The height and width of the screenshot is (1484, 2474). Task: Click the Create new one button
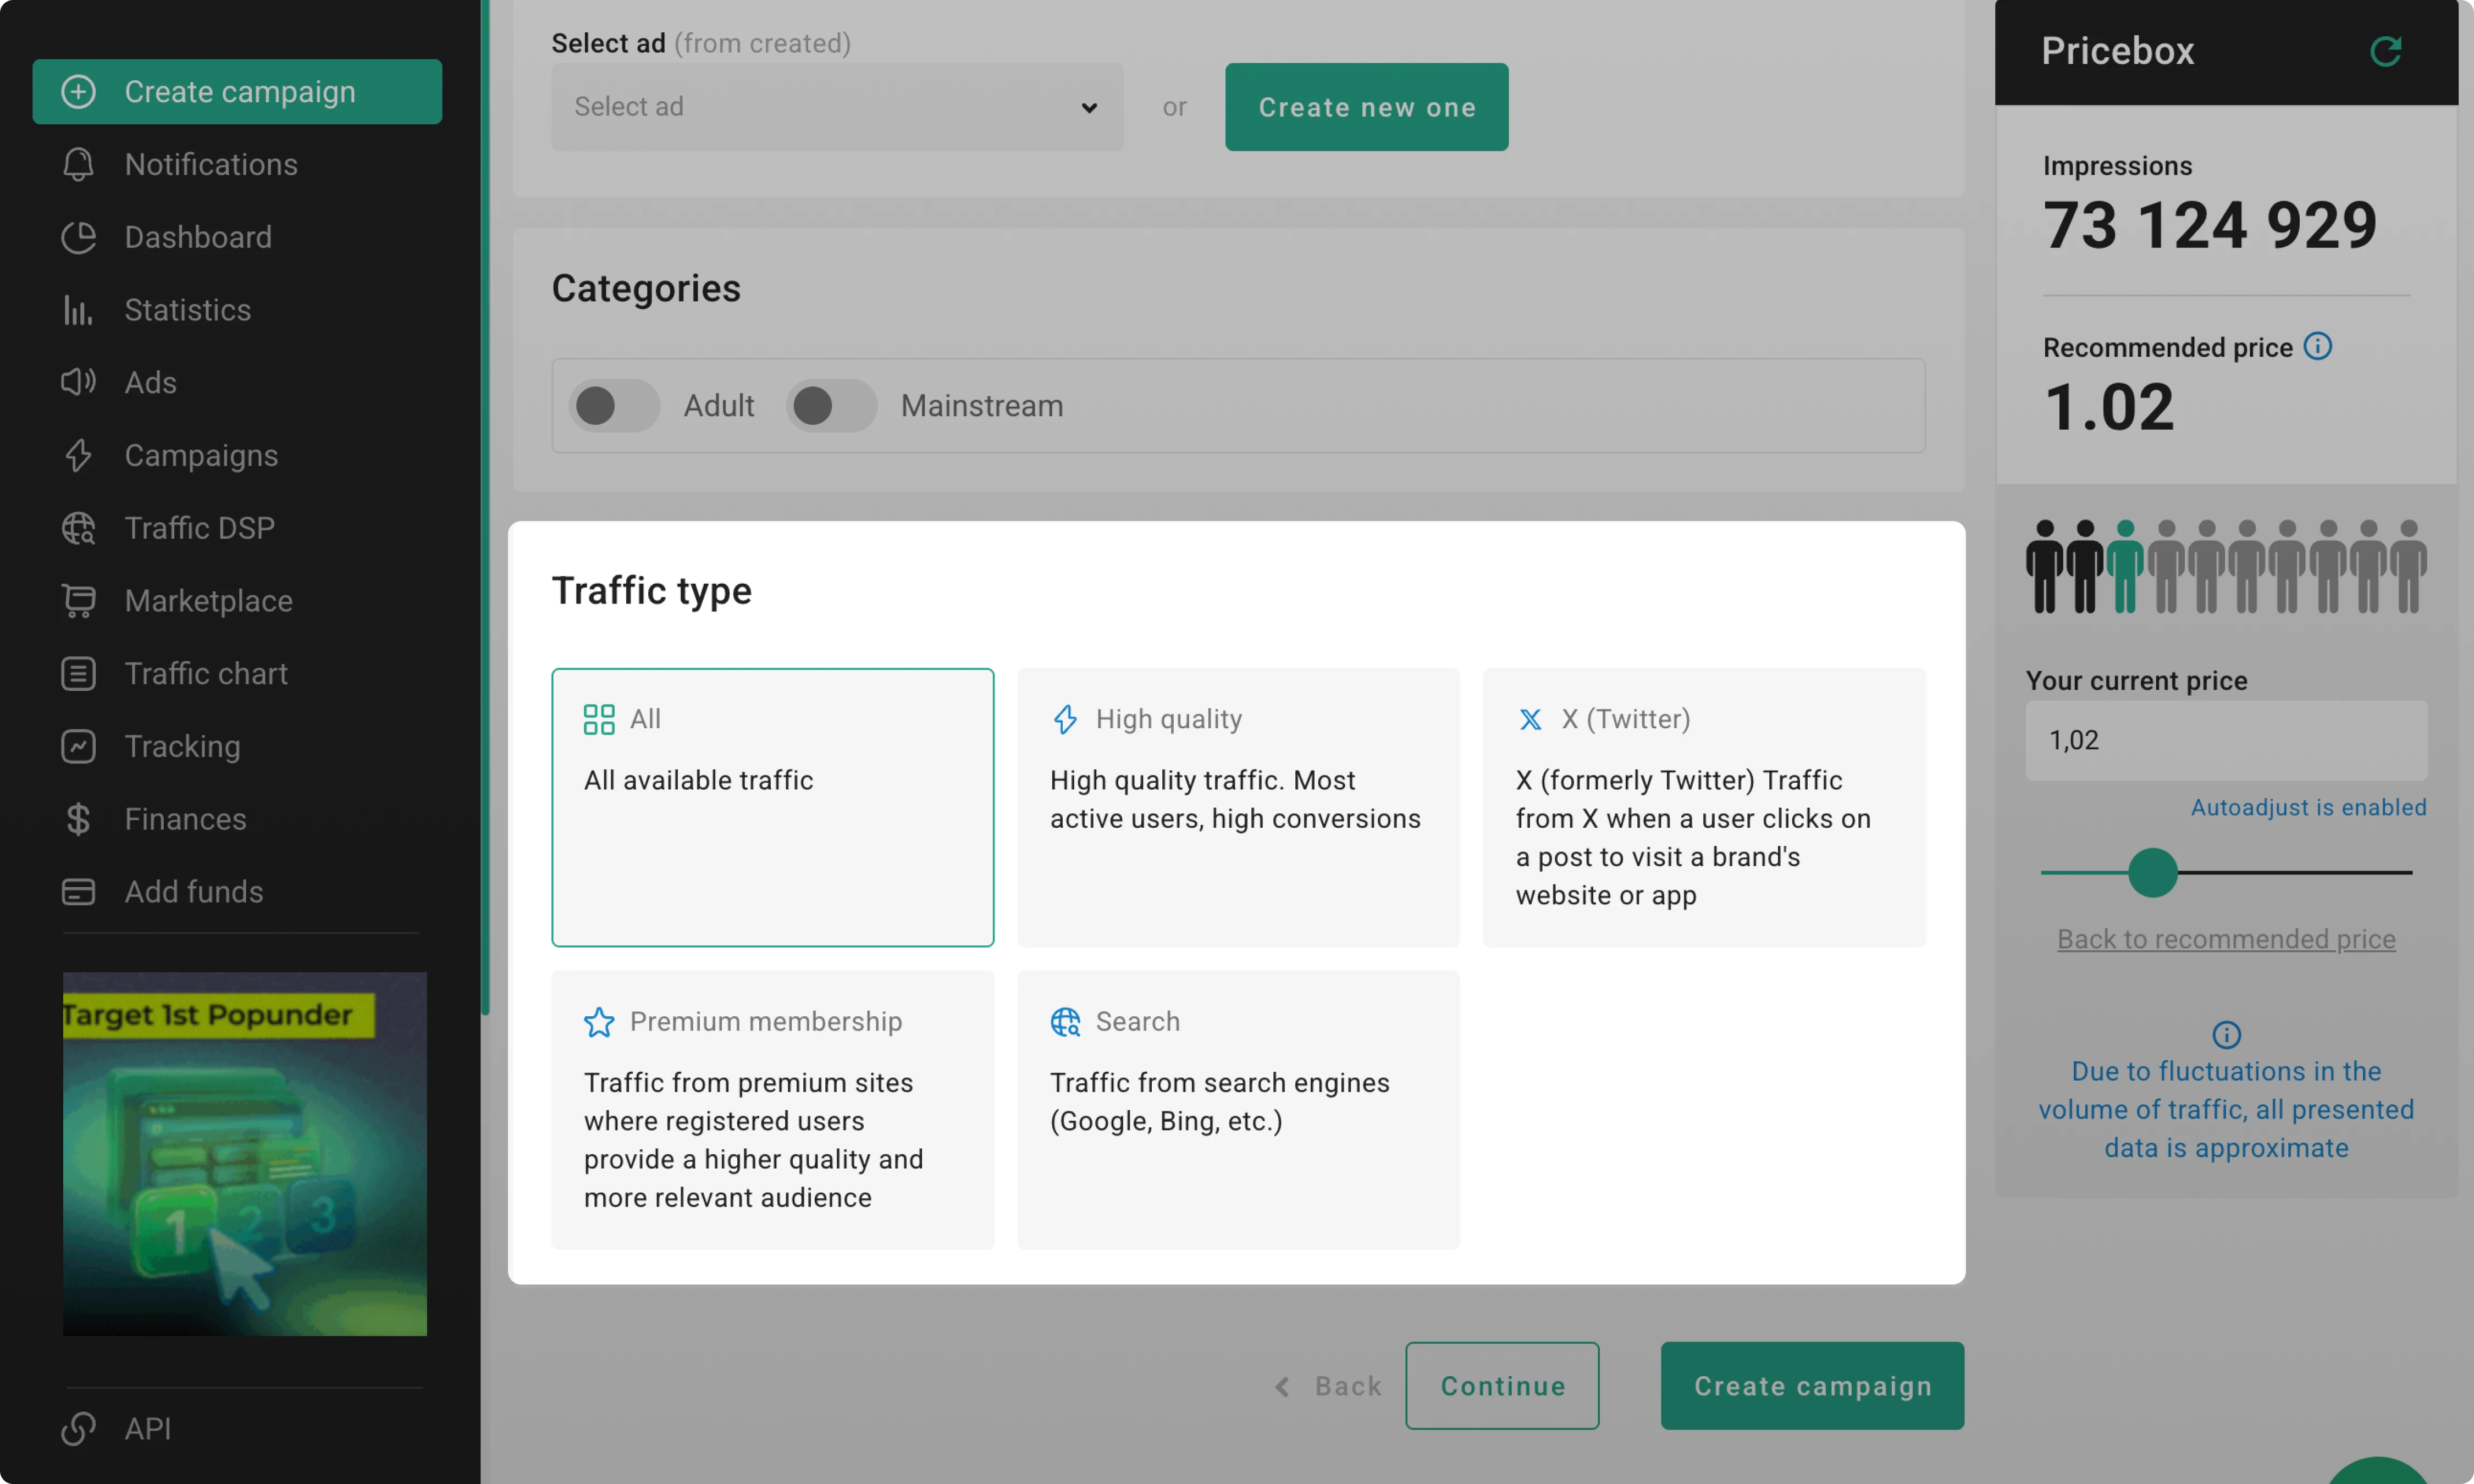(x=1366, y=106)
